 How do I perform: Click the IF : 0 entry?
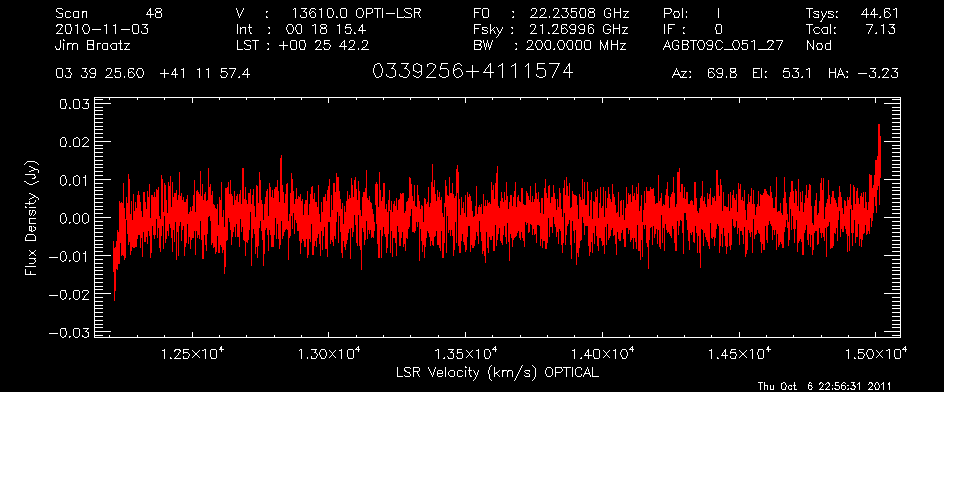(693, 29)
